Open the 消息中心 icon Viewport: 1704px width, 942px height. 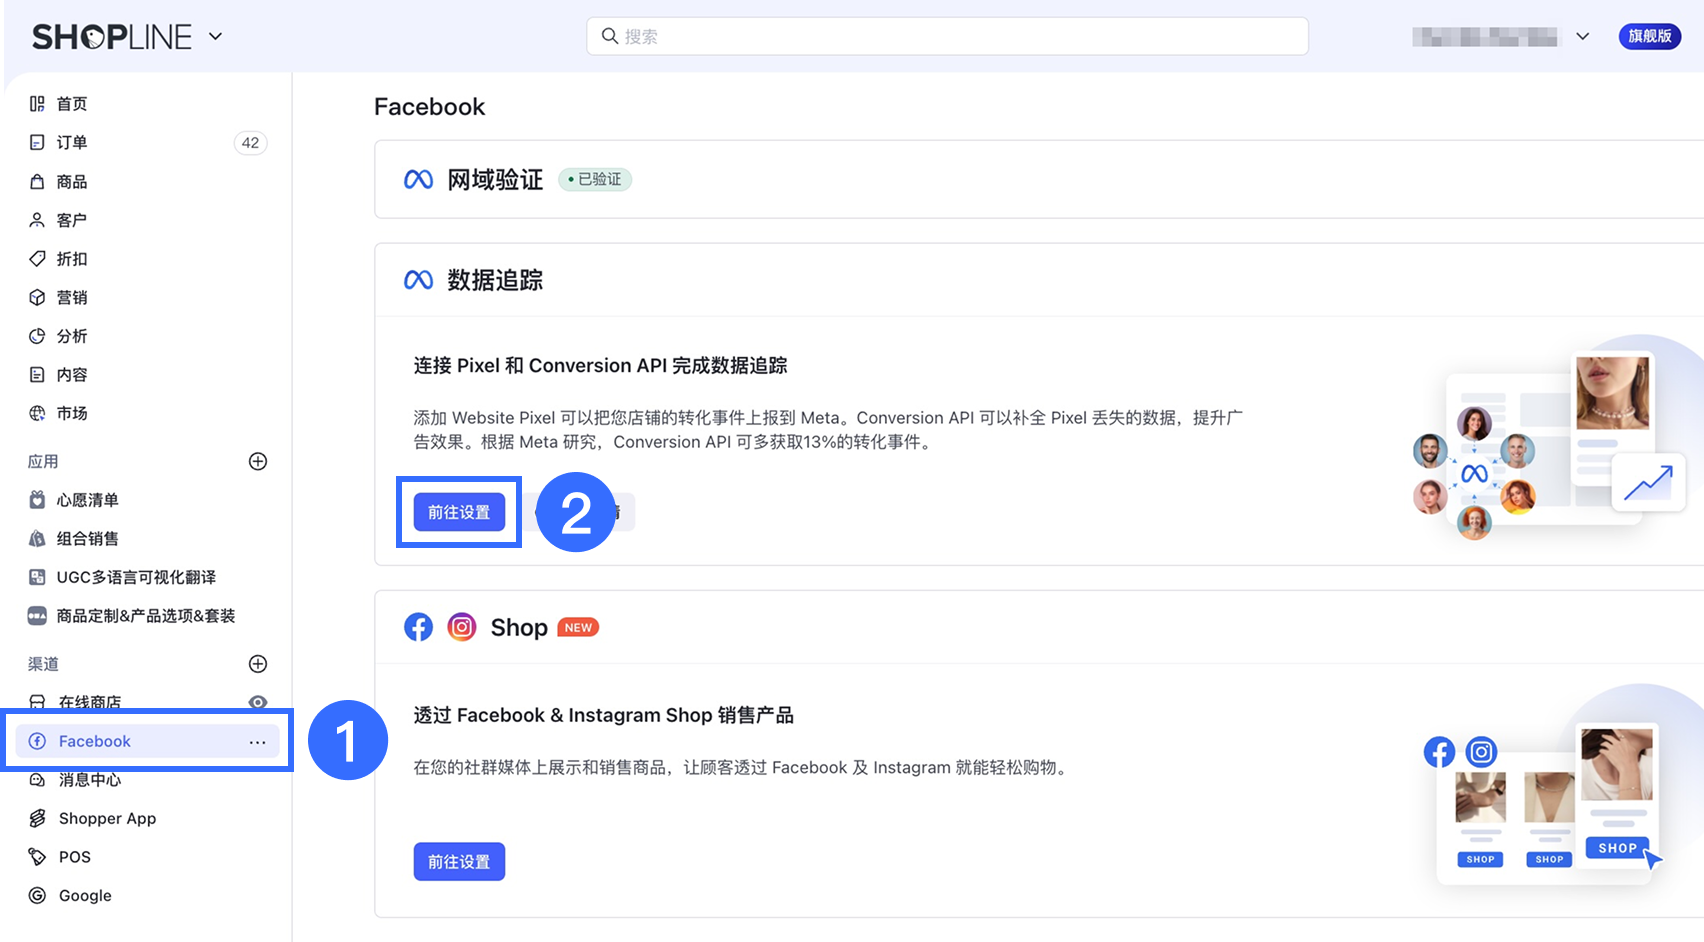[37, 780]
